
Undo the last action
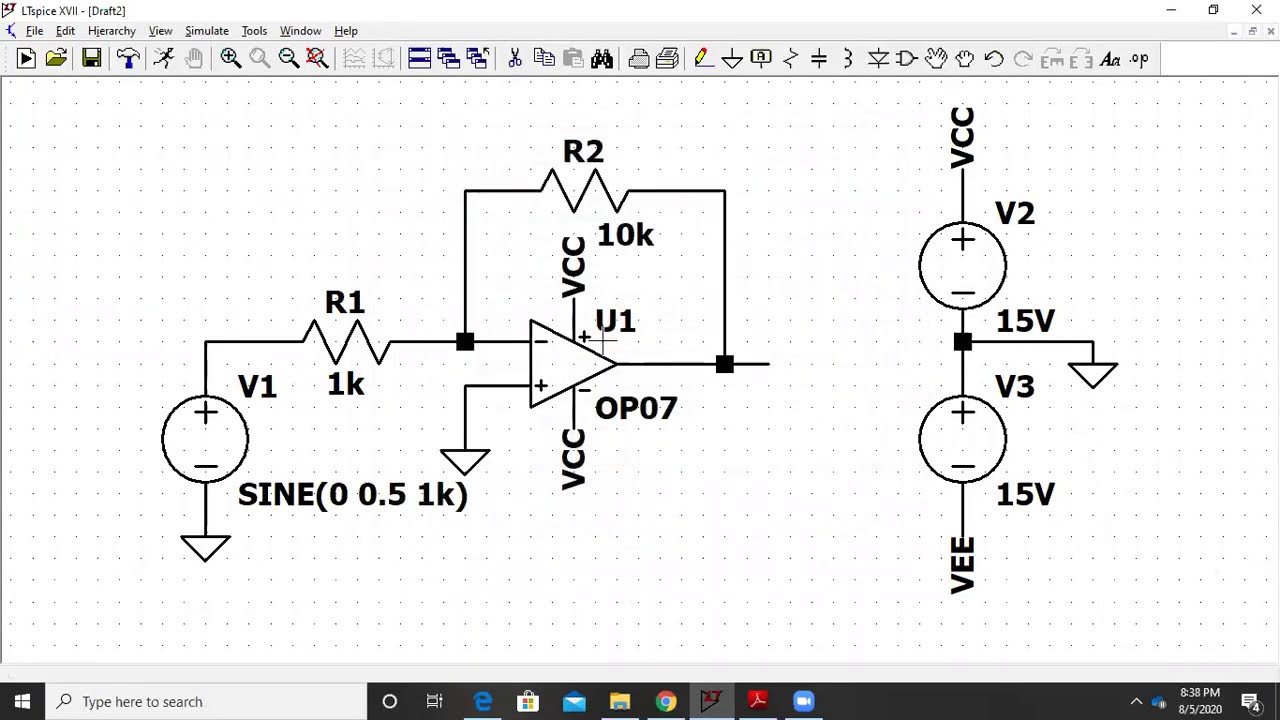pos(994,59)
